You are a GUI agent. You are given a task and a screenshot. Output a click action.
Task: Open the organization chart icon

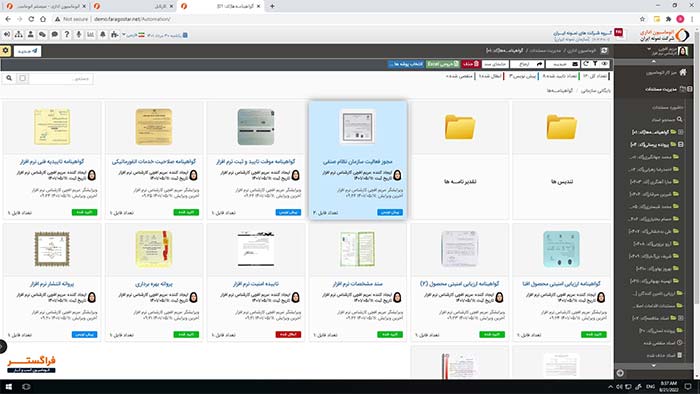point(19,34)
